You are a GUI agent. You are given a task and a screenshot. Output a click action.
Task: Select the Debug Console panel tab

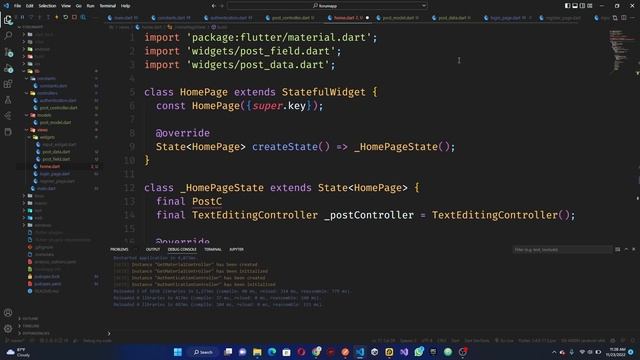tap(182, 249)
